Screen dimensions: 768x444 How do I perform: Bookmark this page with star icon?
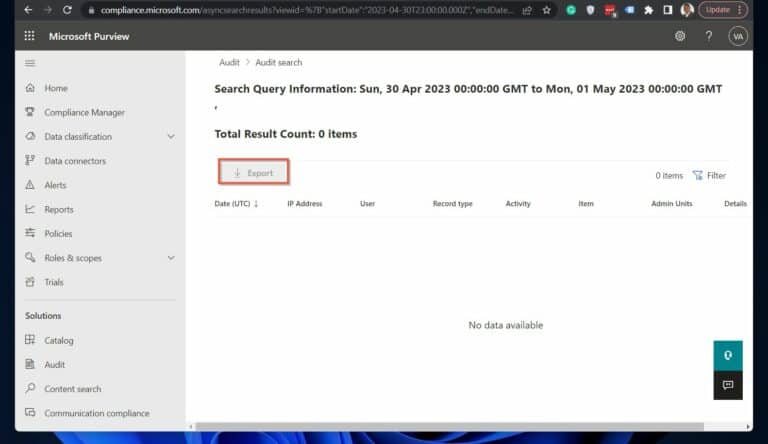tap(547, 10)
